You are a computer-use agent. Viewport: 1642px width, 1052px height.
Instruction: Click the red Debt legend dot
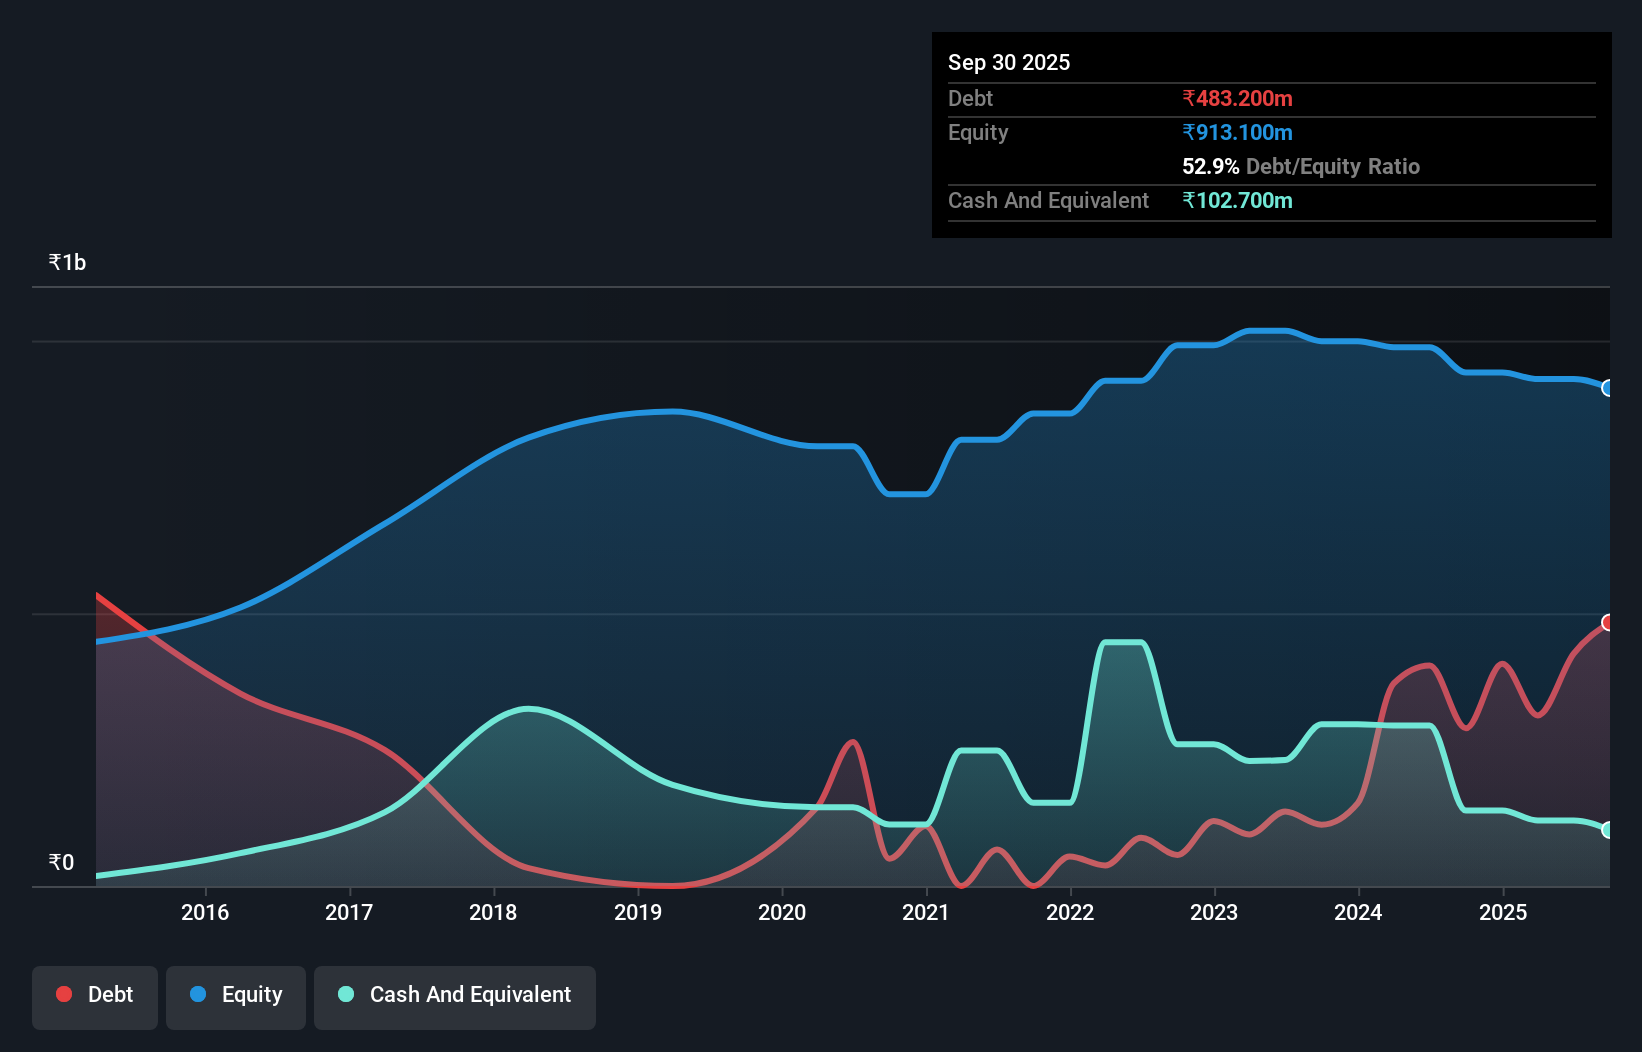64,994
